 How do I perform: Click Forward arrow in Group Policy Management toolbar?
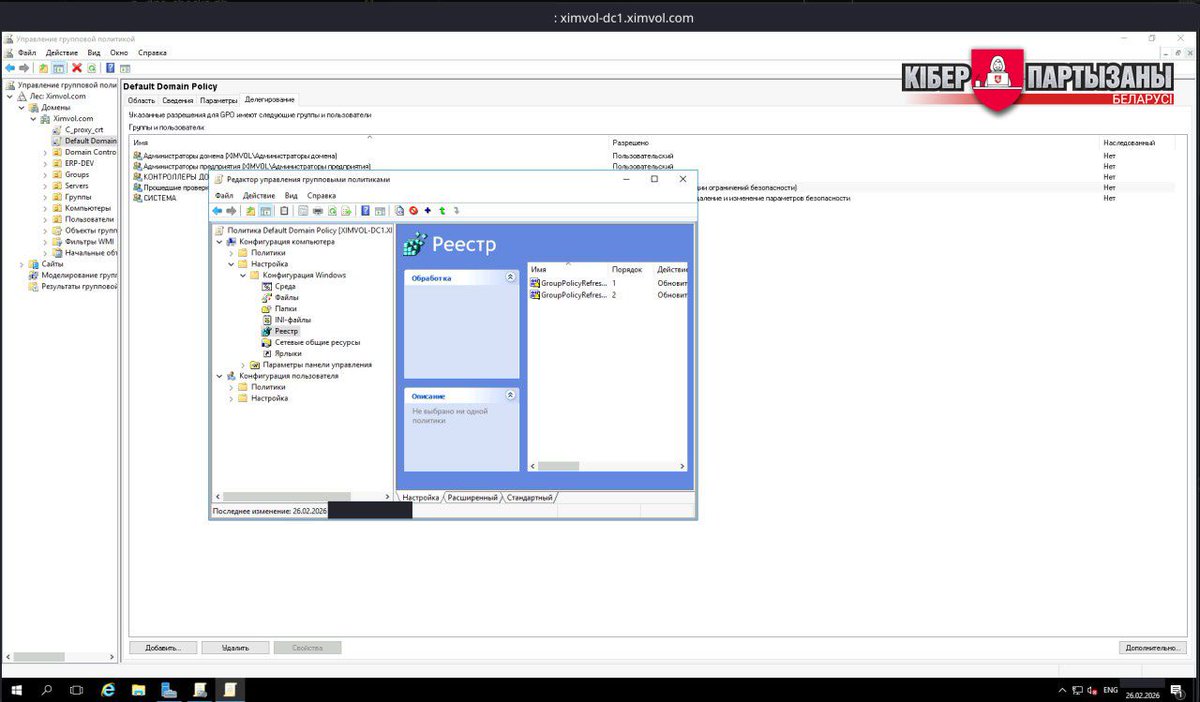coord(24,68)
